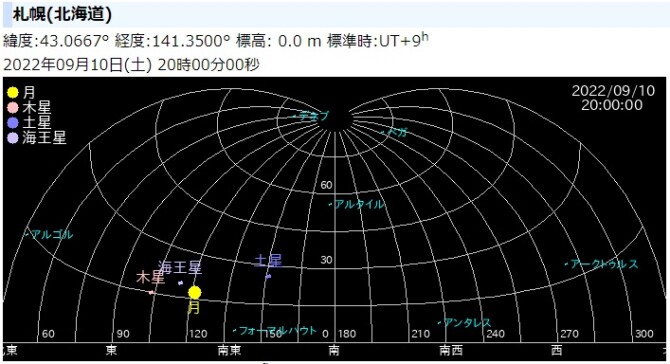Select the Jupiter marker labeled 木星
Image resolution: width=670 pixels, height=364 pixels.
151,293
